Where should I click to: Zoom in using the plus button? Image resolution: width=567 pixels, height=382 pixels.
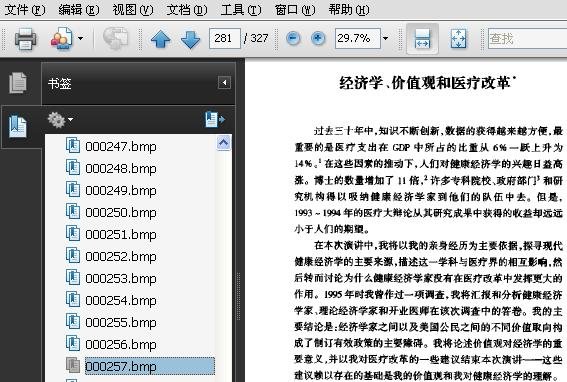pyautogui.click(x=318, y=38)
